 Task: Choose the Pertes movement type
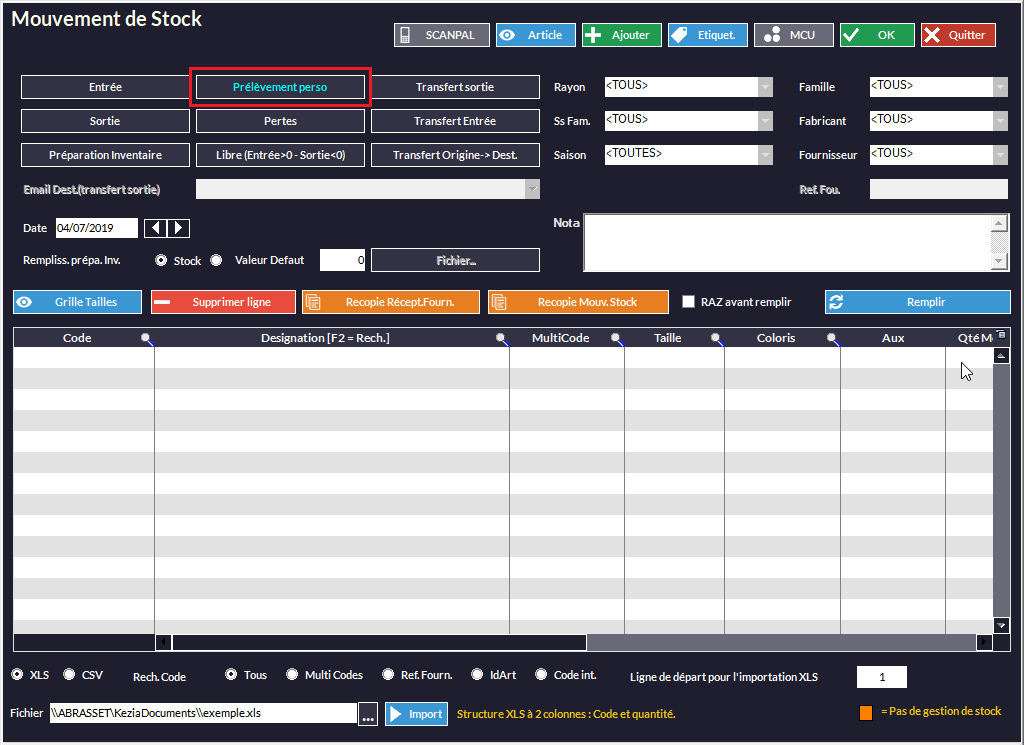pyautogui.click(x=280, y=121)
